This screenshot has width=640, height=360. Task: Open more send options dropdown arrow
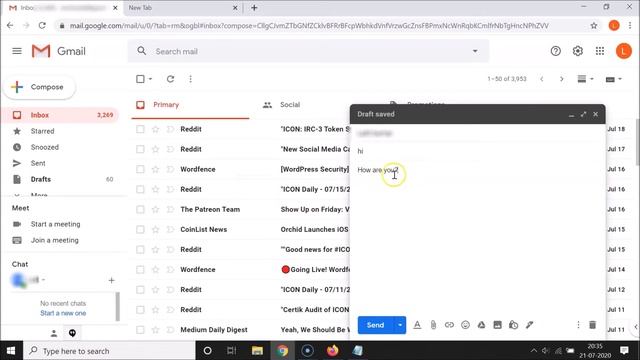(x=400, y=325)
